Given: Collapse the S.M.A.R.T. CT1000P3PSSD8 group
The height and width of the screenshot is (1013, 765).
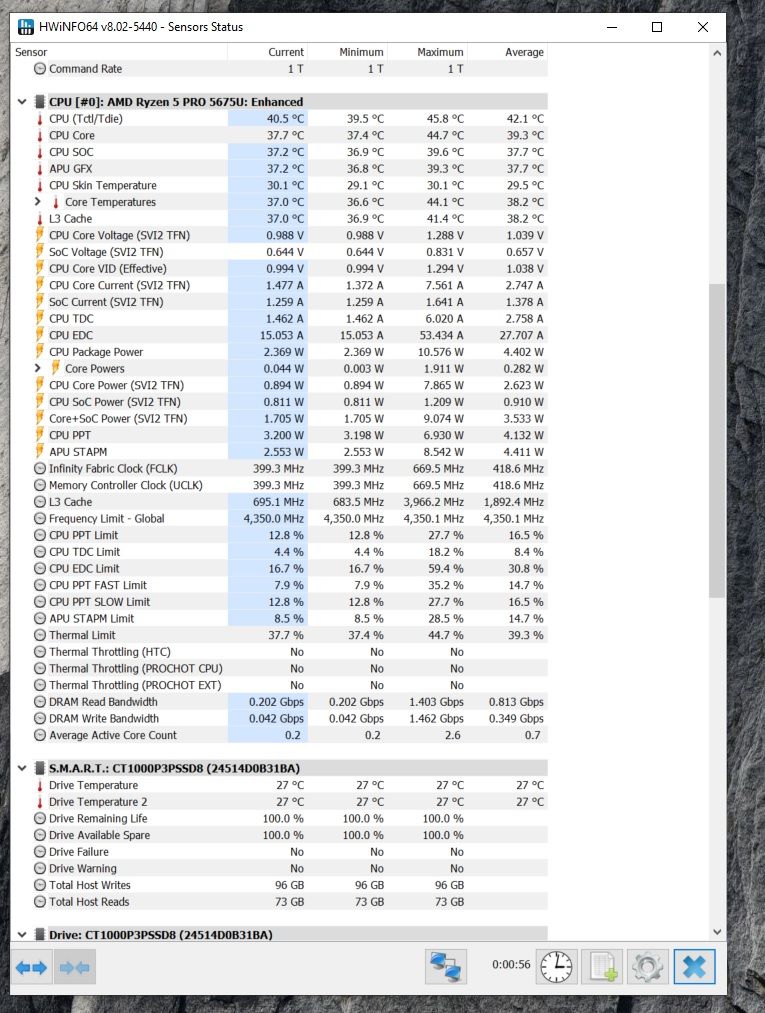Looking at the screenshot, I should point(22,769).
